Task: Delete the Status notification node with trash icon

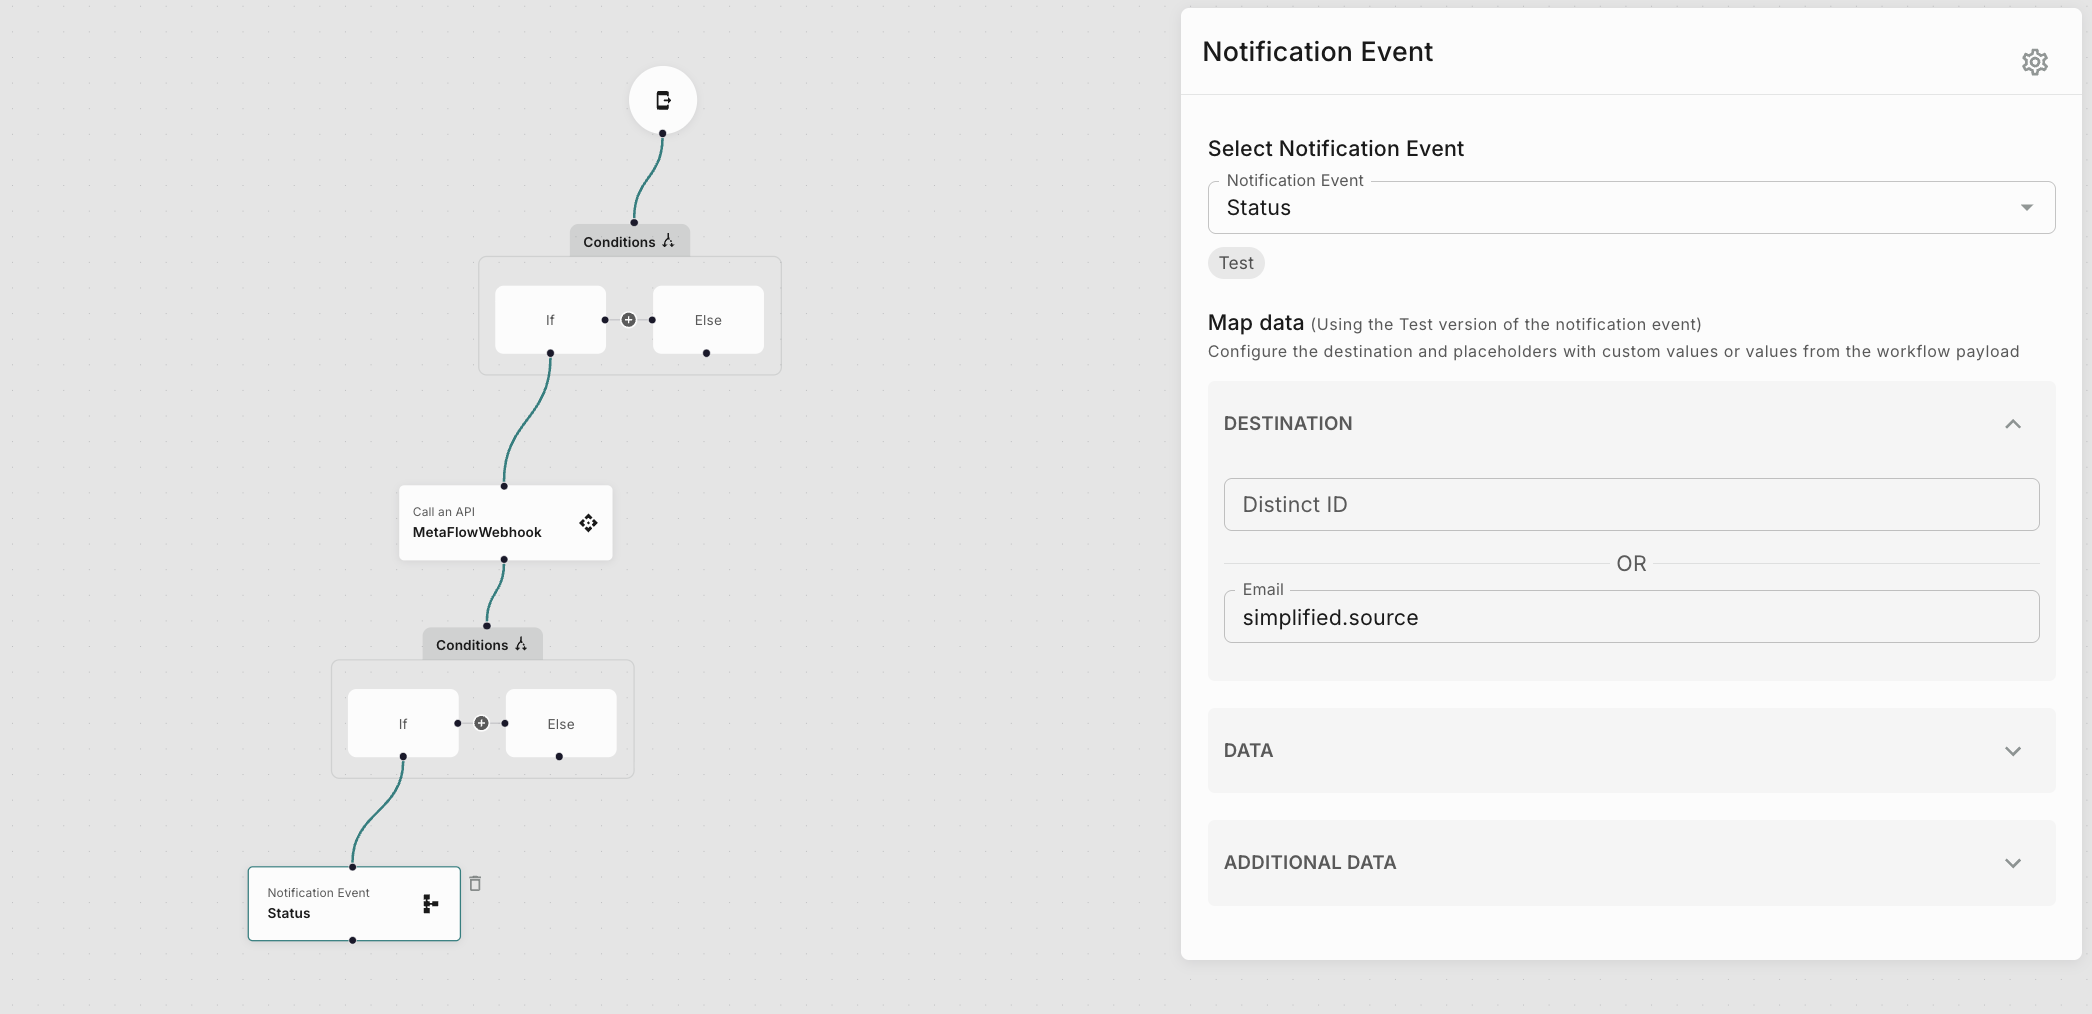Action: click(475, 883)
